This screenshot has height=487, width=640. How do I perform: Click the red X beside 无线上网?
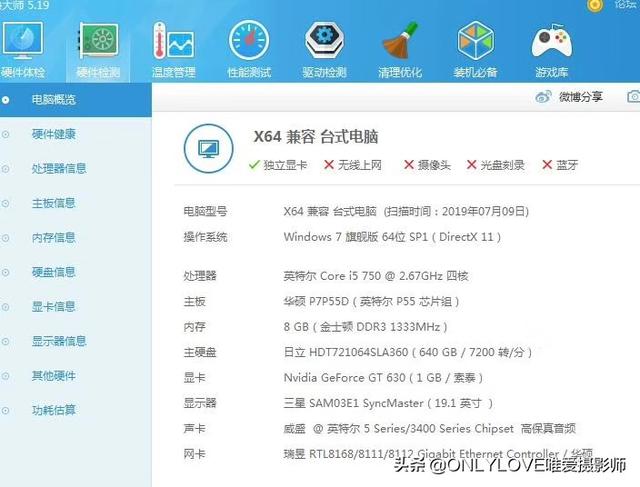(x=329, y=165)
